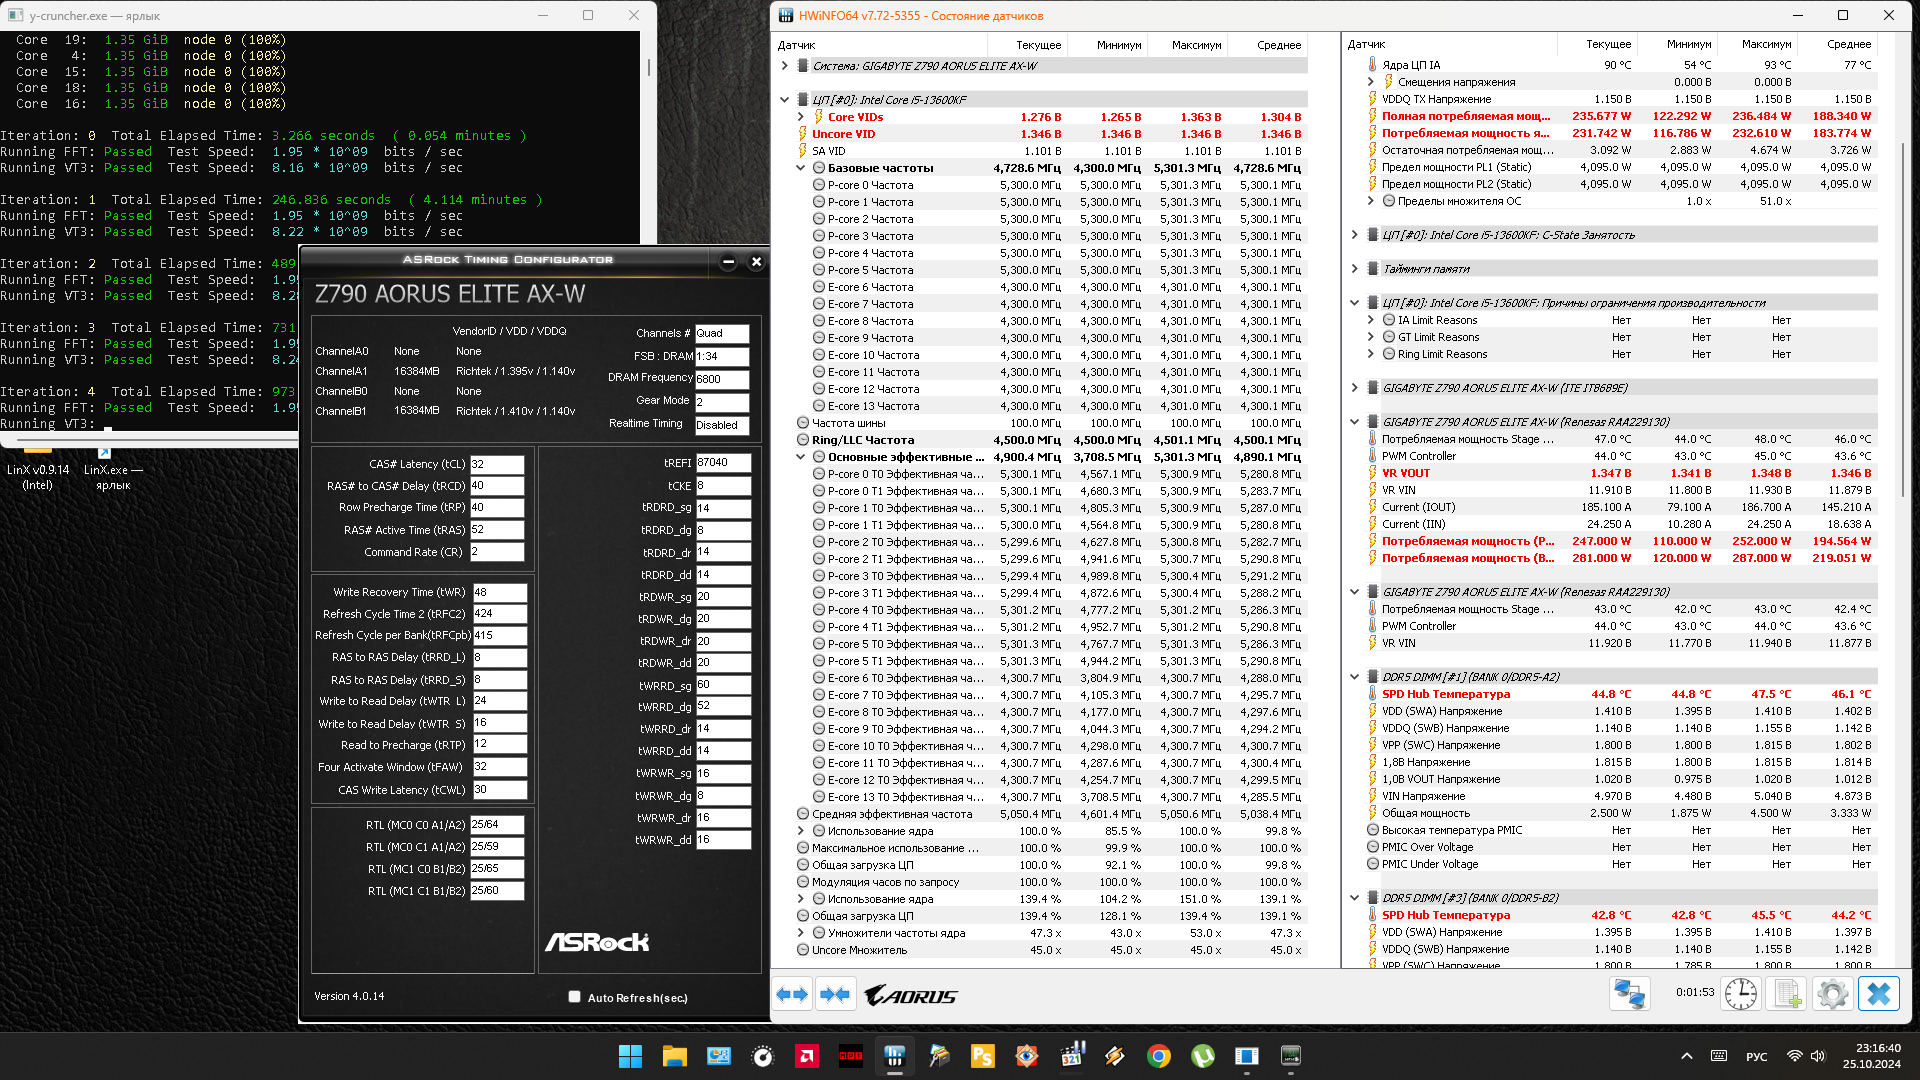Click the expand columns arrows button in HWiNFO
Screen dimensions: 1920x1080
click(792, 994)
